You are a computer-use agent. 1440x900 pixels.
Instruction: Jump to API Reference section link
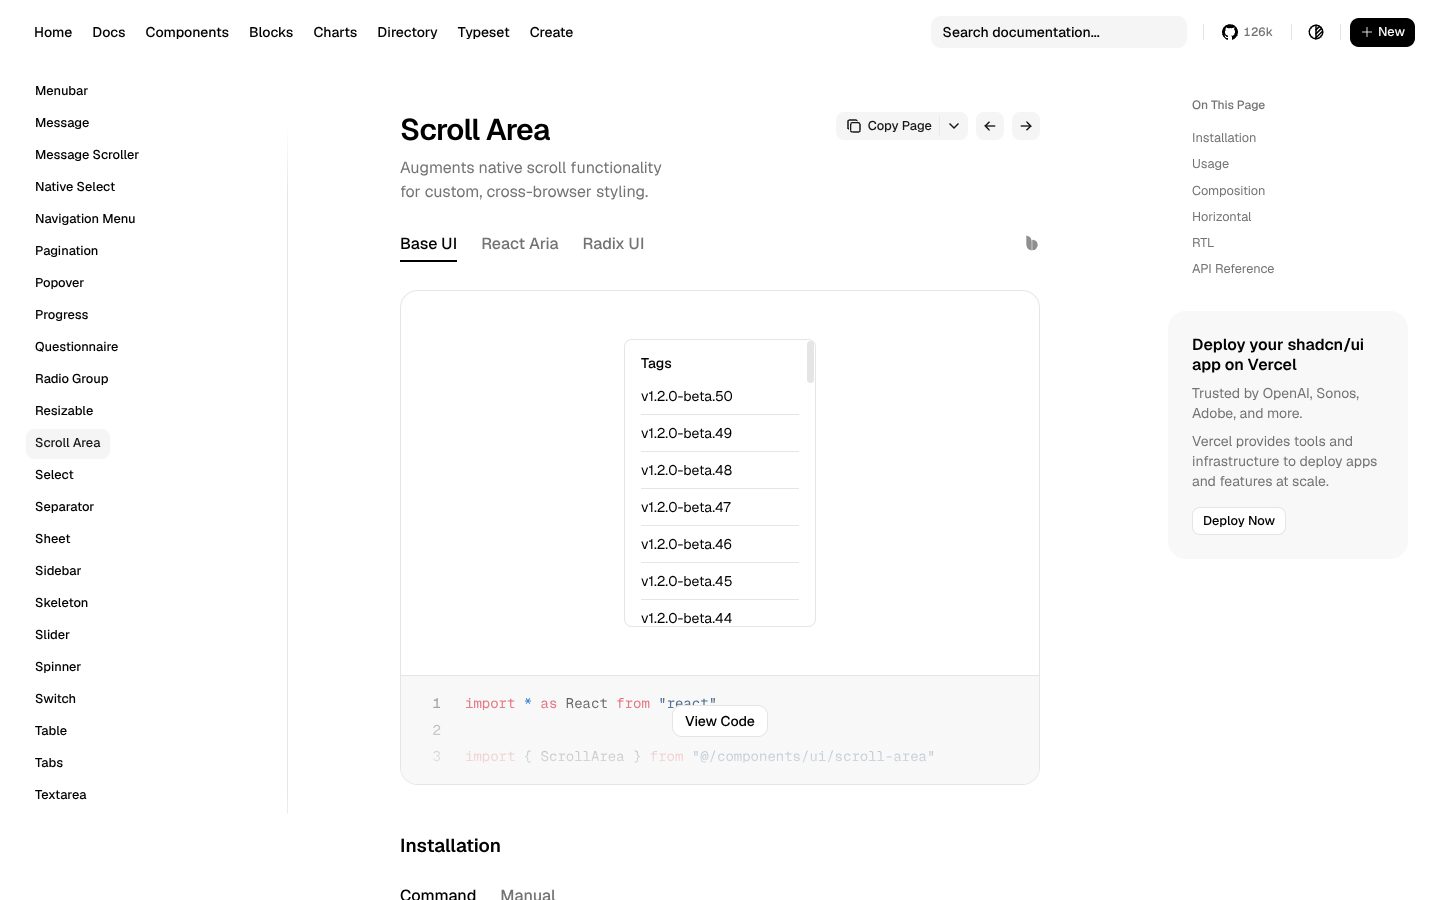coord(1233,269)
